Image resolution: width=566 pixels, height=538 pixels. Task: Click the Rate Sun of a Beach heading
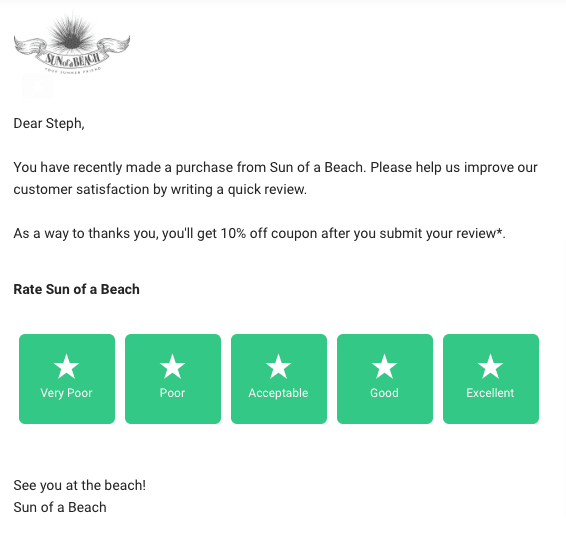[x=77, y=289]
